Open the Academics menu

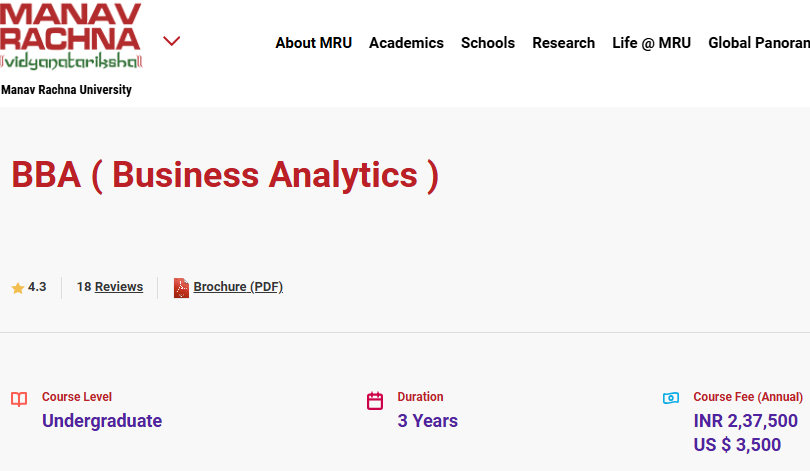[x=406, y=43]
